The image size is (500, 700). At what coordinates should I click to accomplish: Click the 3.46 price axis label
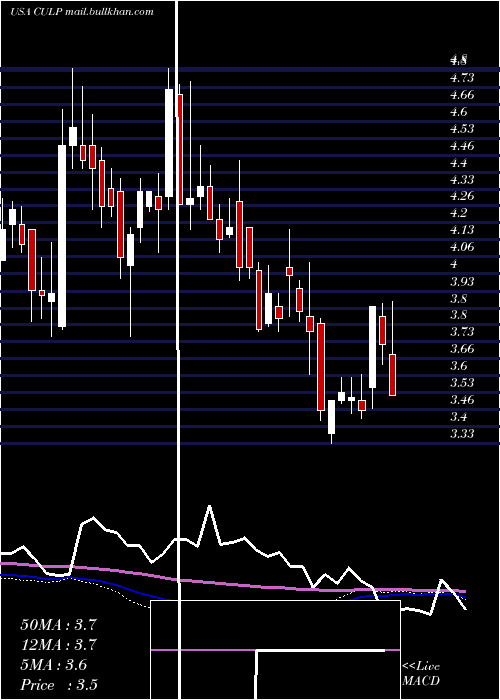tap(462, 400)
